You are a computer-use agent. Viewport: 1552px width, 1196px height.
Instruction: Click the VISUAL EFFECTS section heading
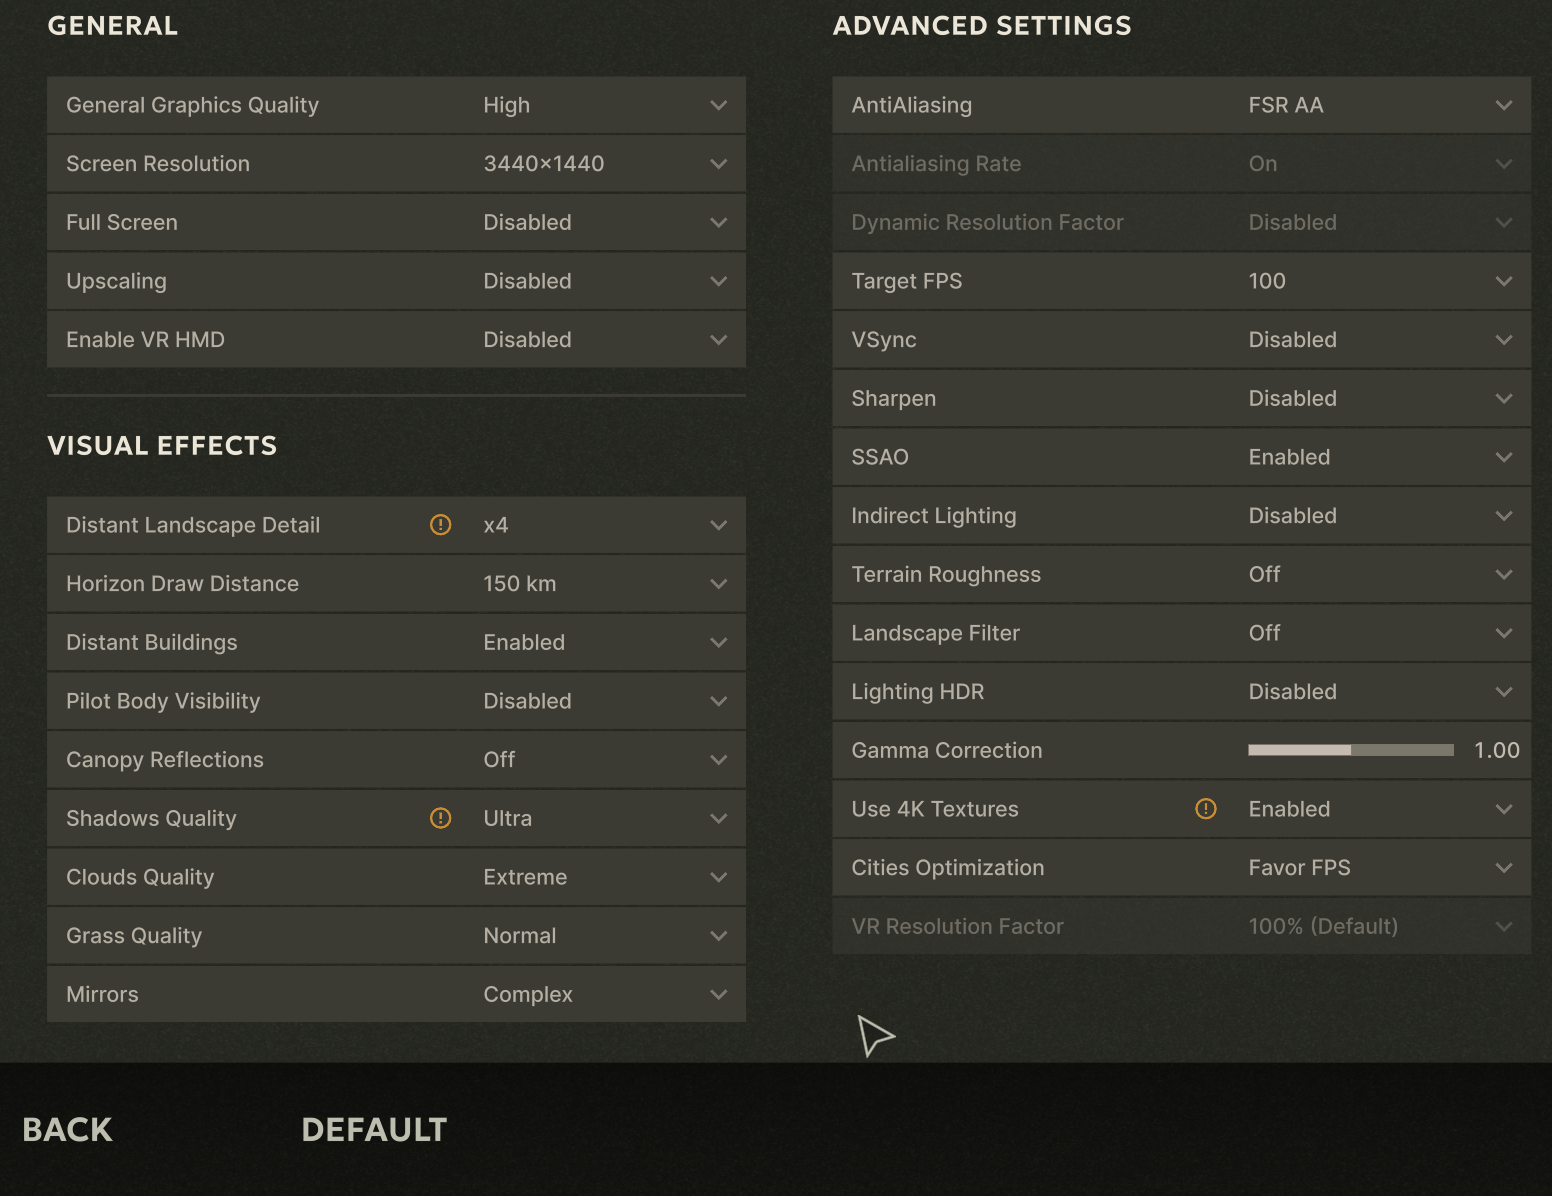(x=162, y=446)
